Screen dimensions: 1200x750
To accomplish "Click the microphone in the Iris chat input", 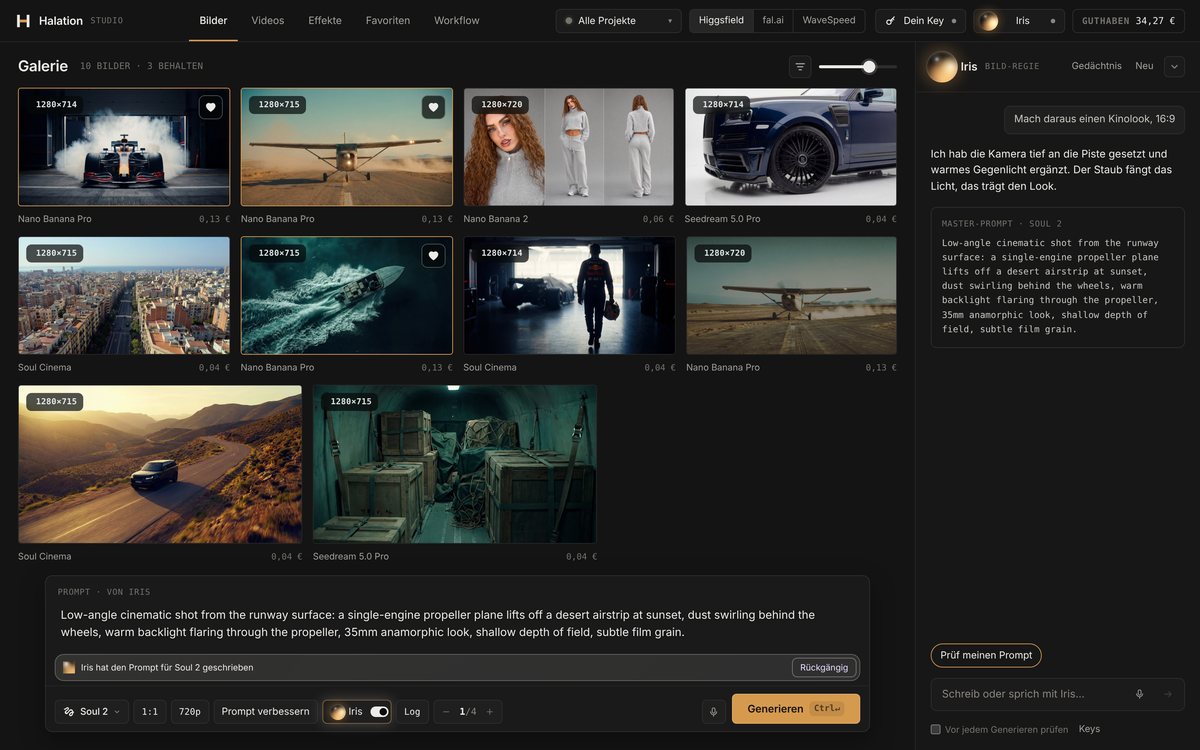I will coord(1139,694).
